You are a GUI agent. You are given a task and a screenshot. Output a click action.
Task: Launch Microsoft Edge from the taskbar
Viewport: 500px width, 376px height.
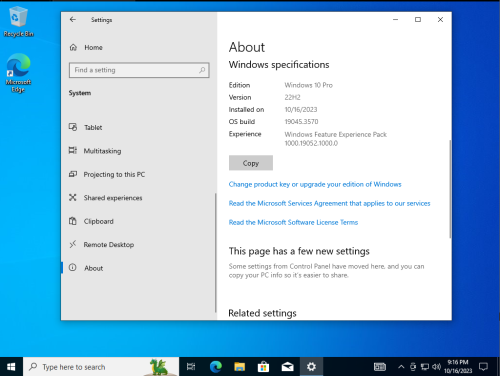point(216,367)
